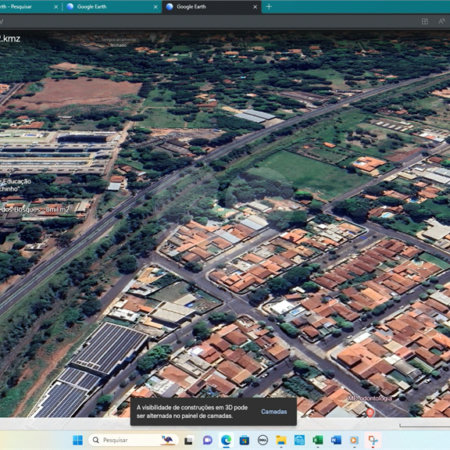The image size is (450, 450).
Task: Click the split screen icon in address bar
Action: tap(425, 21)
